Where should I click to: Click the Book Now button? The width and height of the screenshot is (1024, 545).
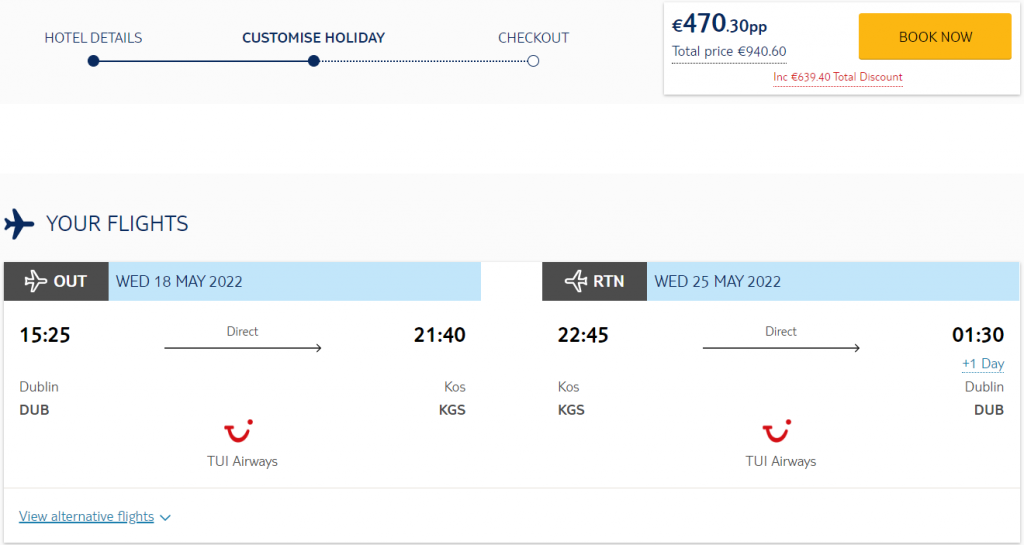point(935,37)
